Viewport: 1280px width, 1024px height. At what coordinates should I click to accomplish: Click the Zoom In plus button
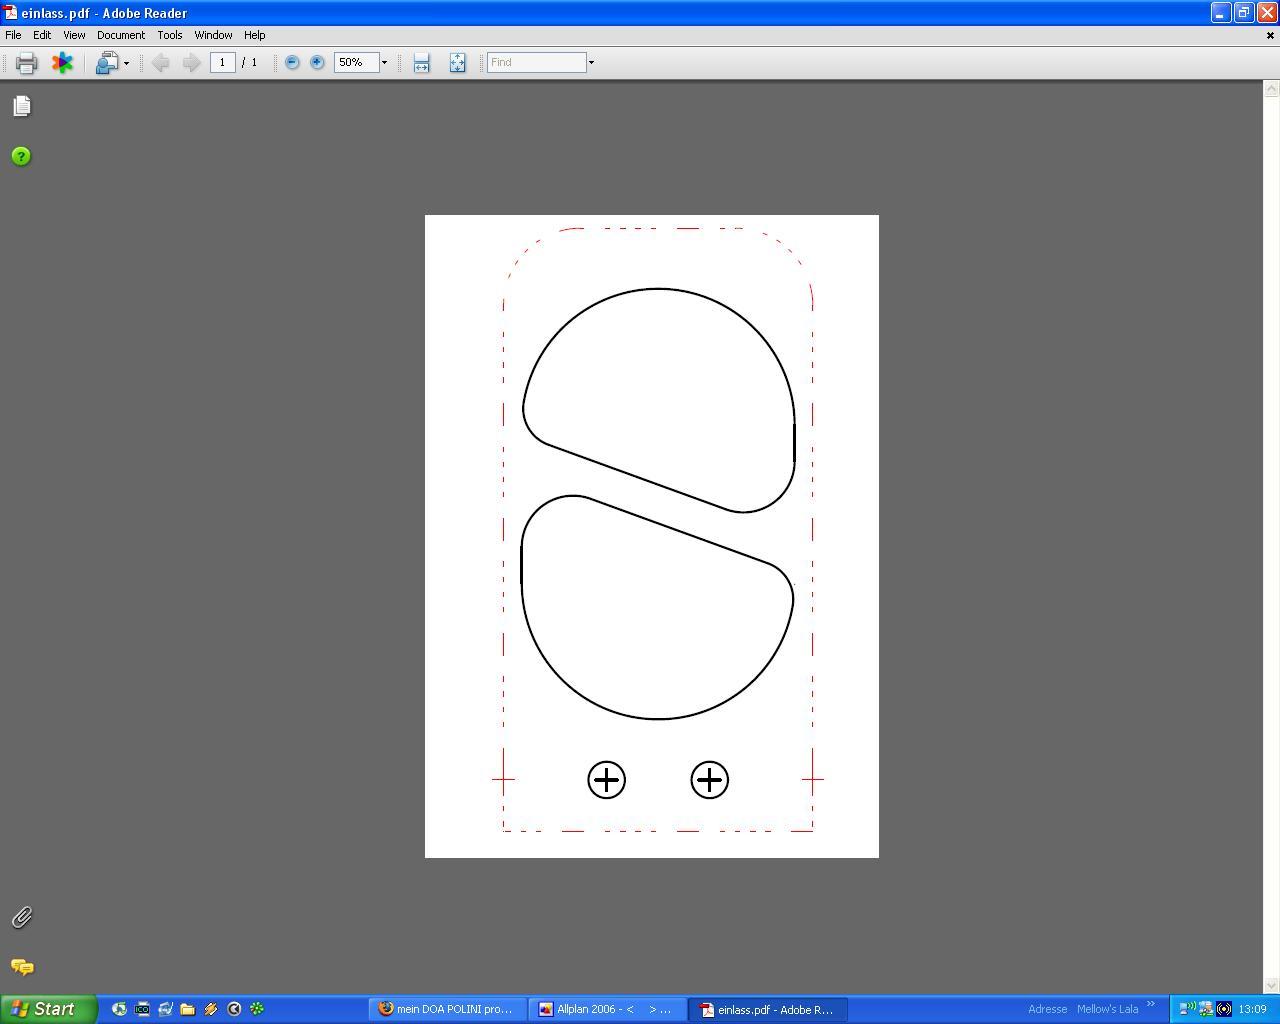317,63
